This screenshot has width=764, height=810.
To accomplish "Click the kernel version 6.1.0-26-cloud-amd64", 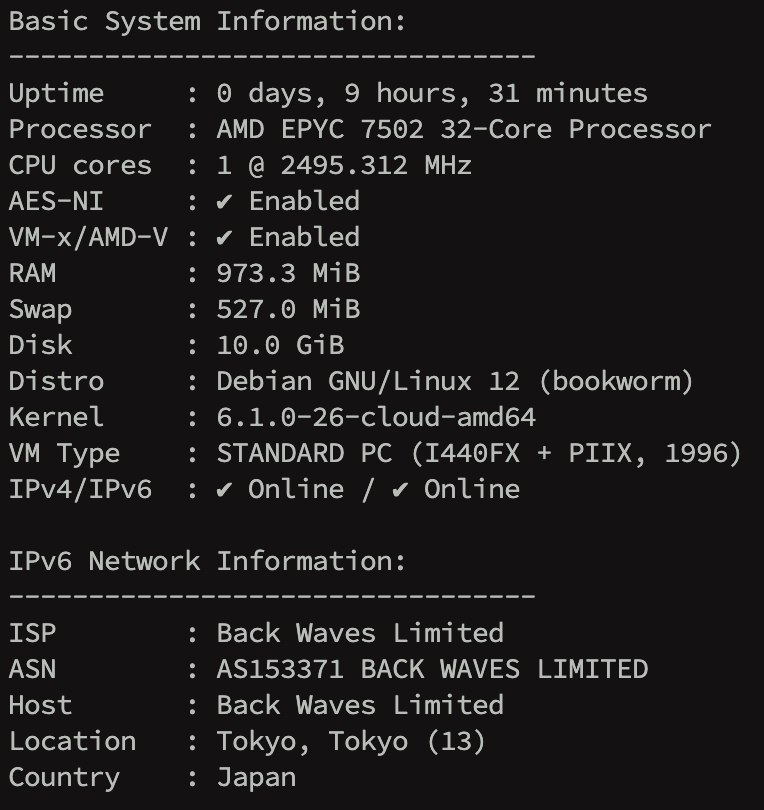I will pyautogui.click(x=376, y=418).
